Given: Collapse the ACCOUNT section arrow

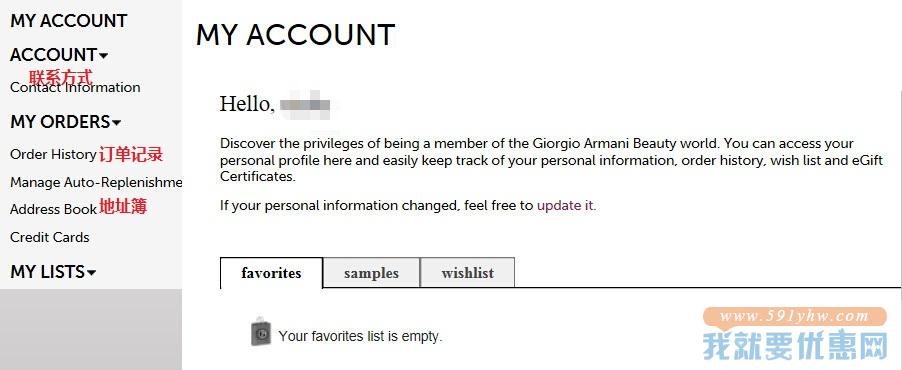Looking at the screenshot, I should coord(104,56).
